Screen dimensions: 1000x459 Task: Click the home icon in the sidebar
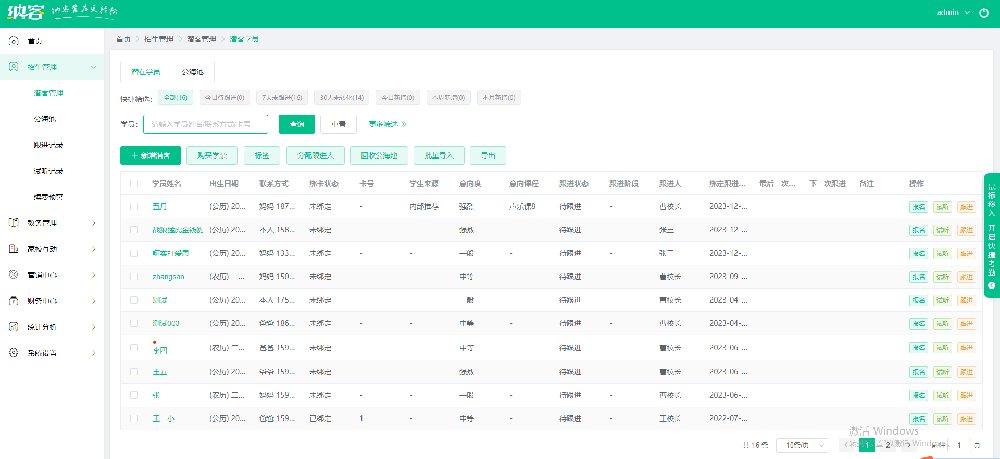[13, 41]
